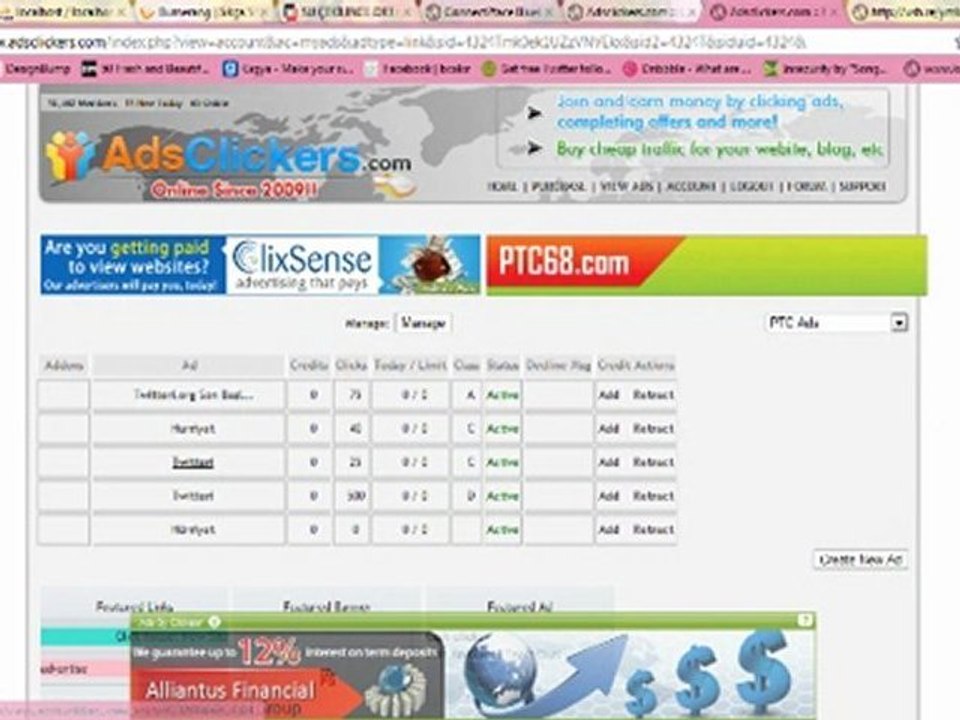Viewport: 960px width, 720px height.
Task: Open the Insecurity bookmark
Action: [825, 69]
